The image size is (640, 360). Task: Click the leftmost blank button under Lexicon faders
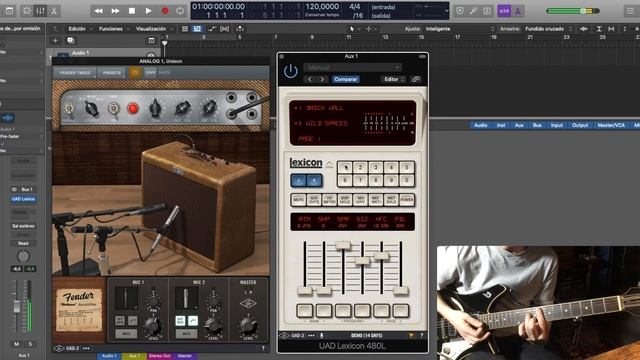[x=304, y=311]
